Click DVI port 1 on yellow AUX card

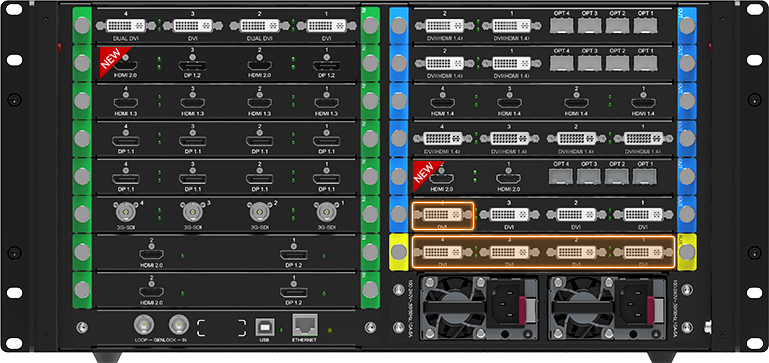pos(642,252)
